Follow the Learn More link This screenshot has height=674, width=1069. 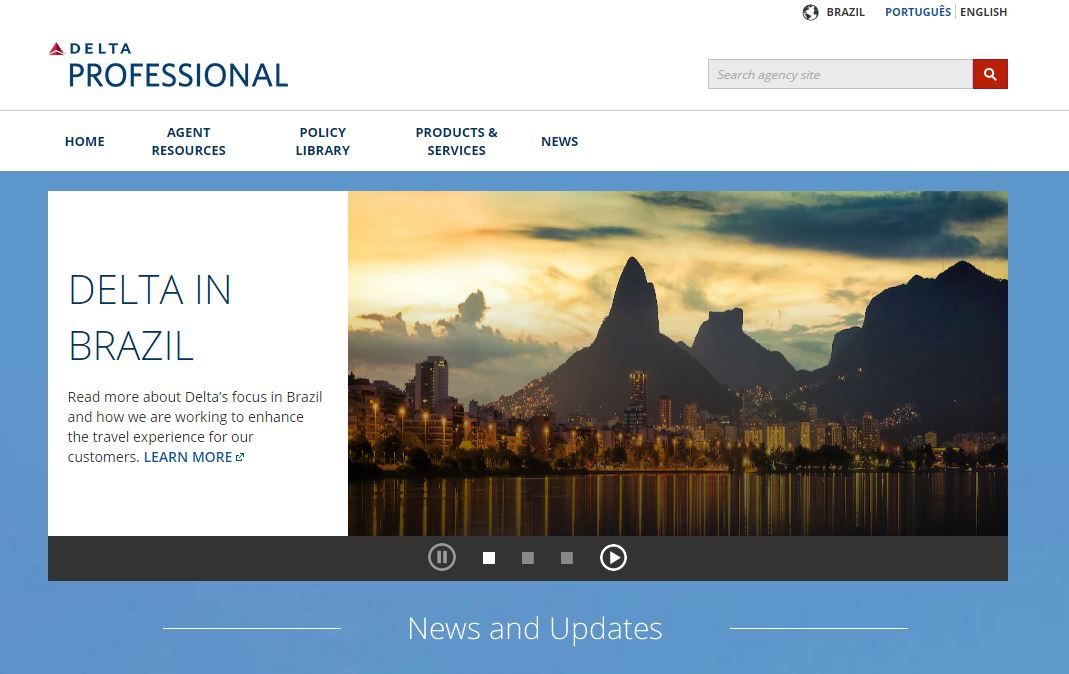click(188, 457)
